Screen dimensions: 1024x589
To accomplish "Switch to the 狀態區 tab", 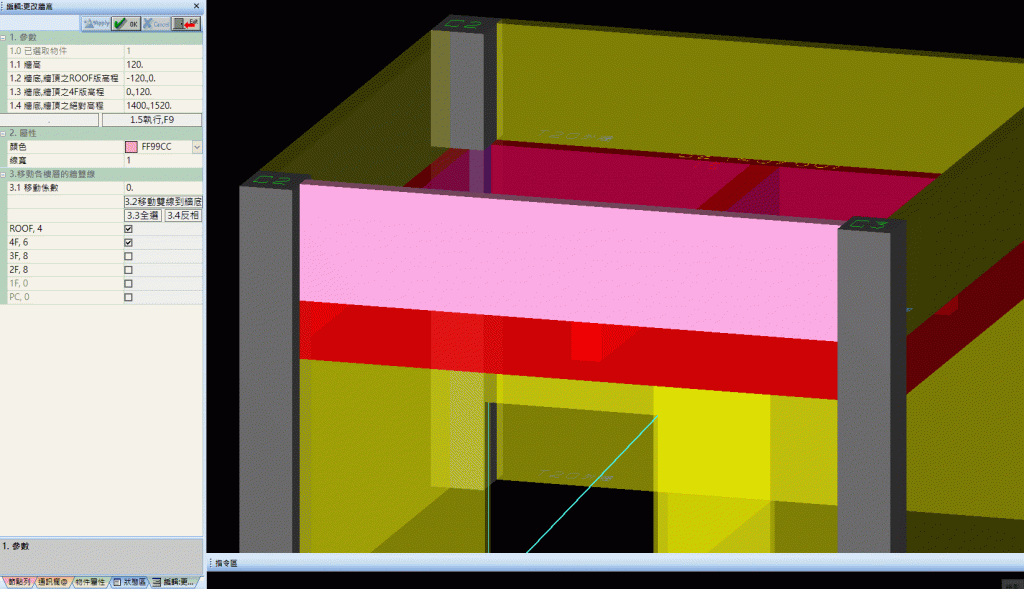I will 130,582.
